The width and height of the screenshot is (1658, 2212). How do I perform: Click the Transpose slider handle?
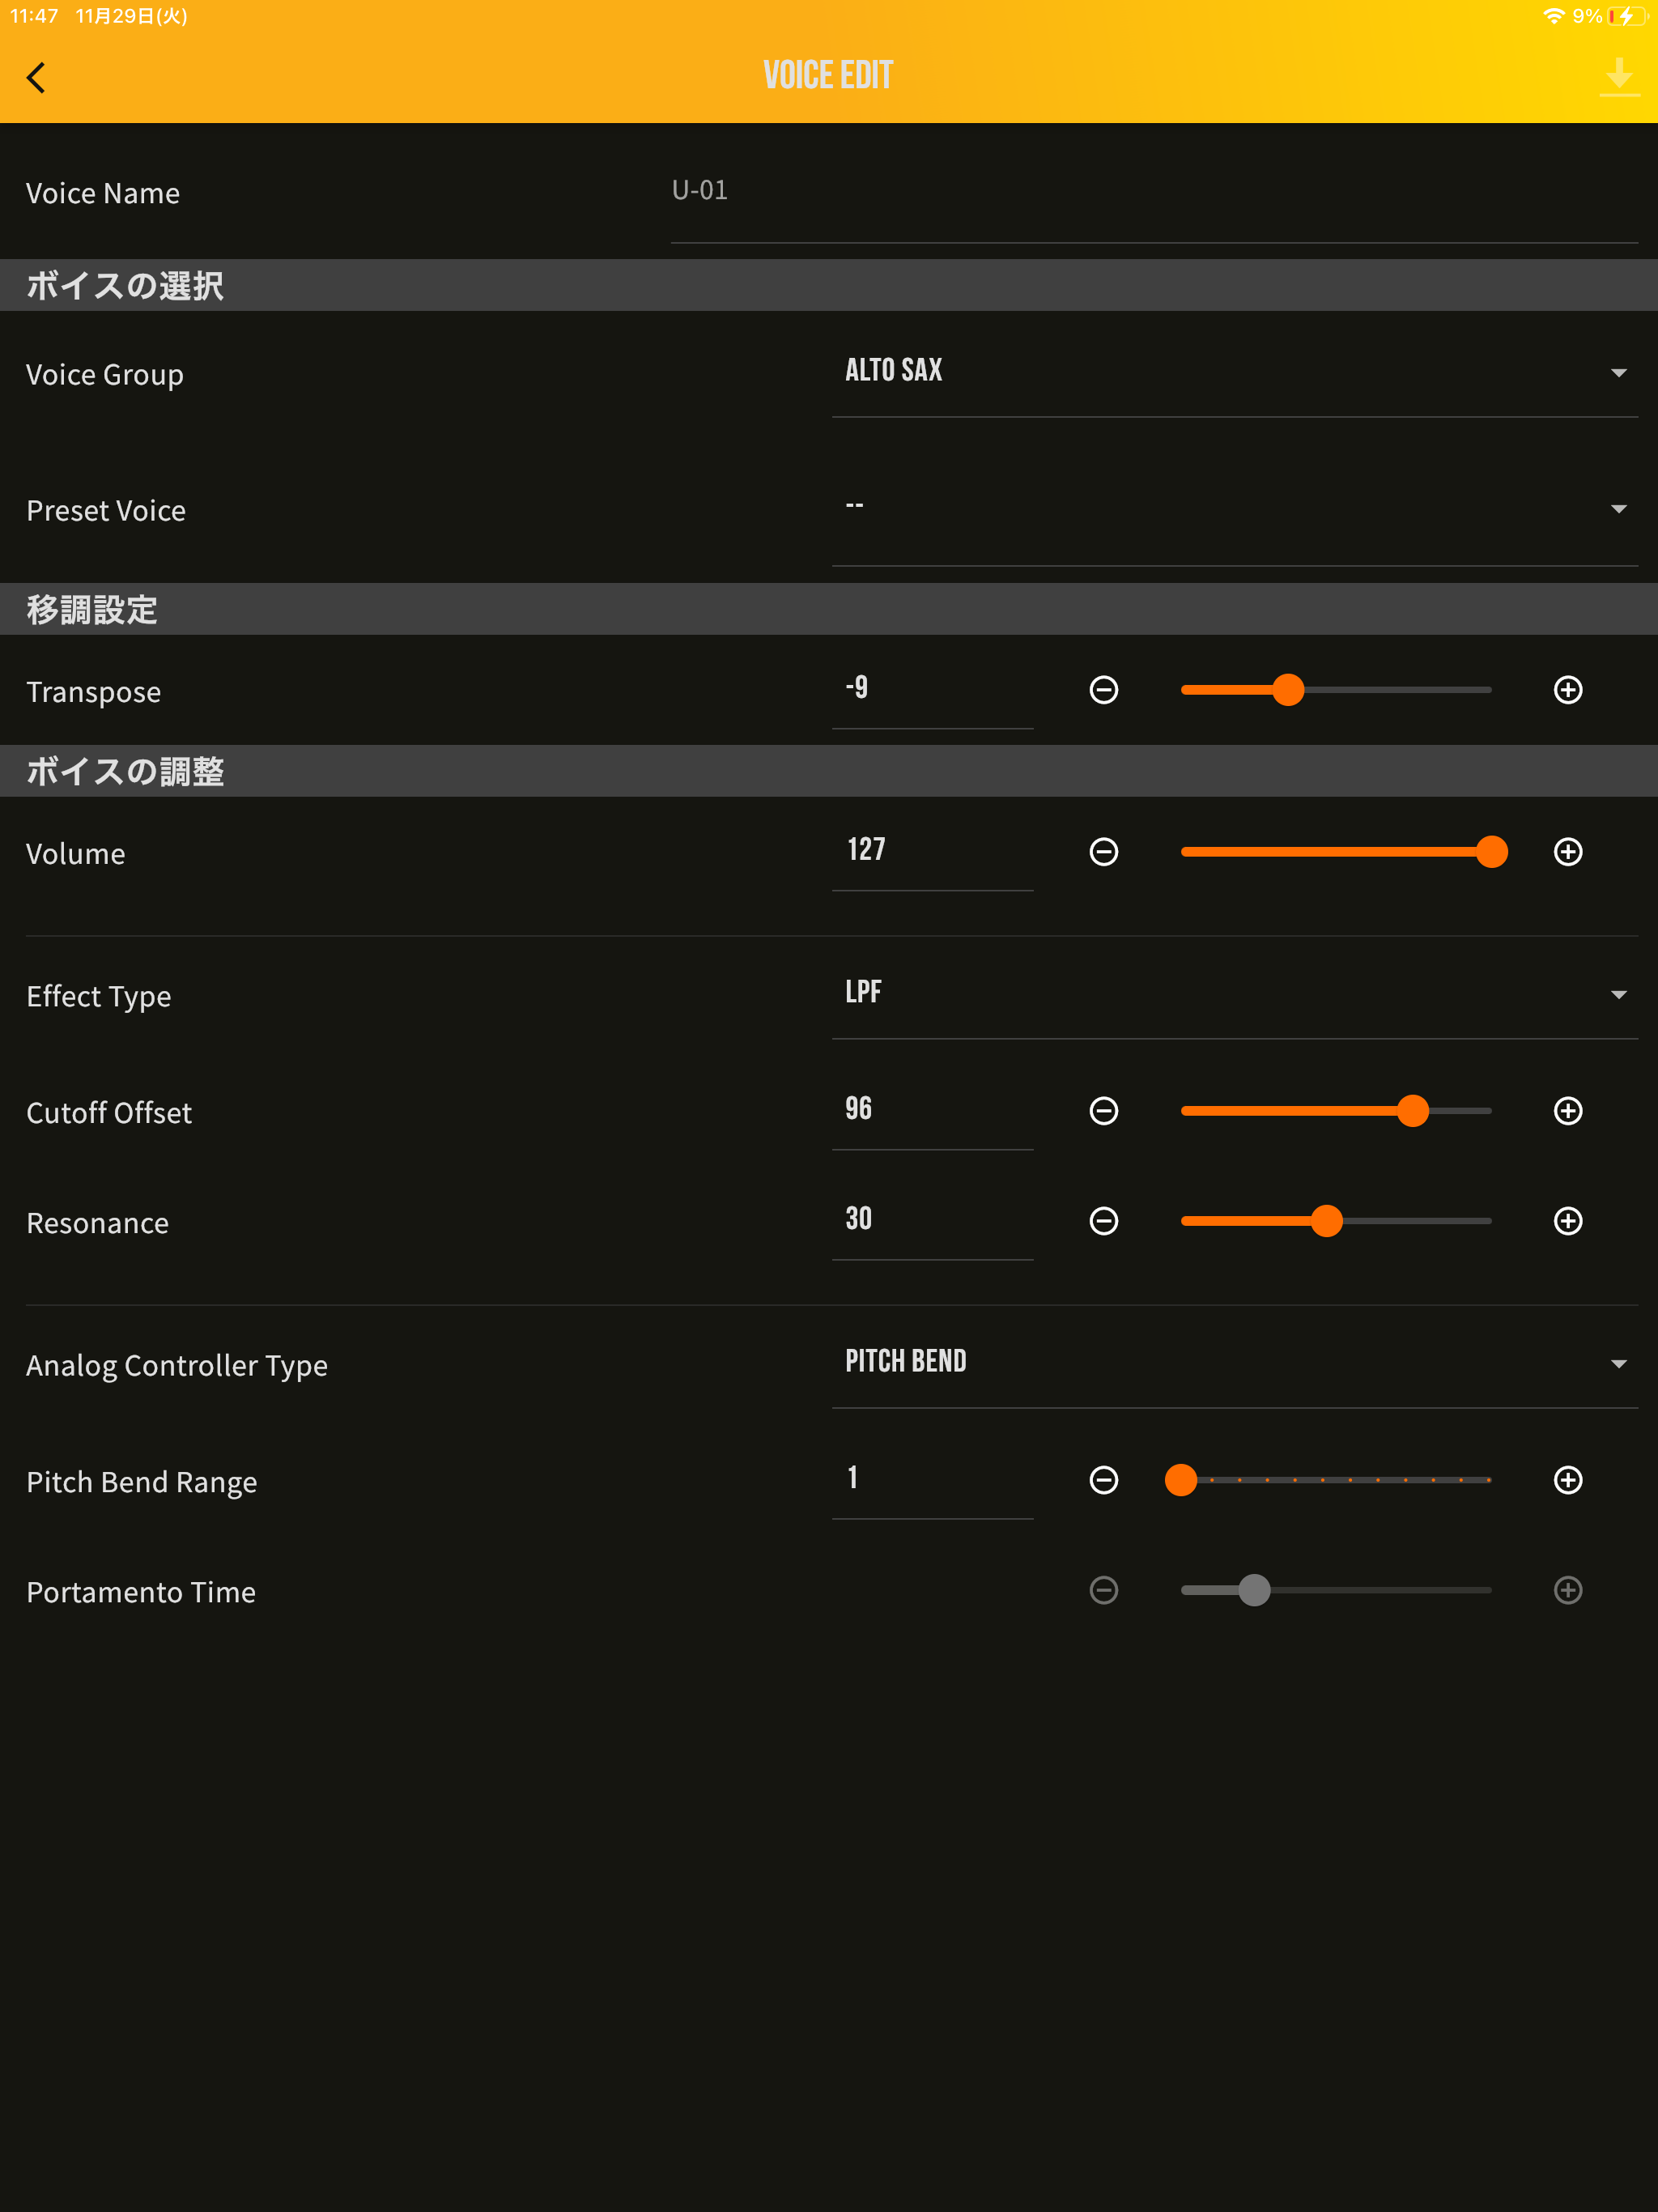coord(1288,690)
